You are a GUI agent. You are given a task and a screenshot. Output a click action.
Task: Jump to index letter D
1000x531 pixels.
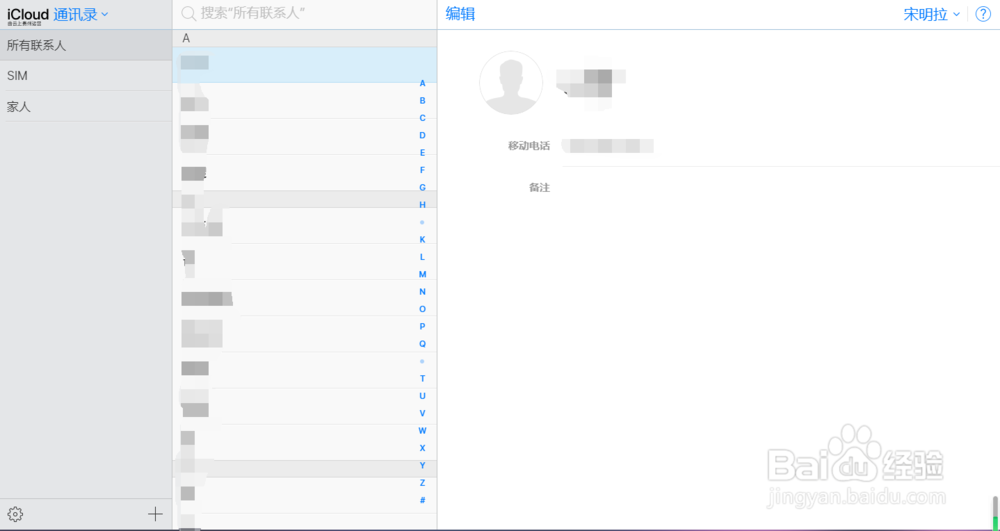pos(422,135)
